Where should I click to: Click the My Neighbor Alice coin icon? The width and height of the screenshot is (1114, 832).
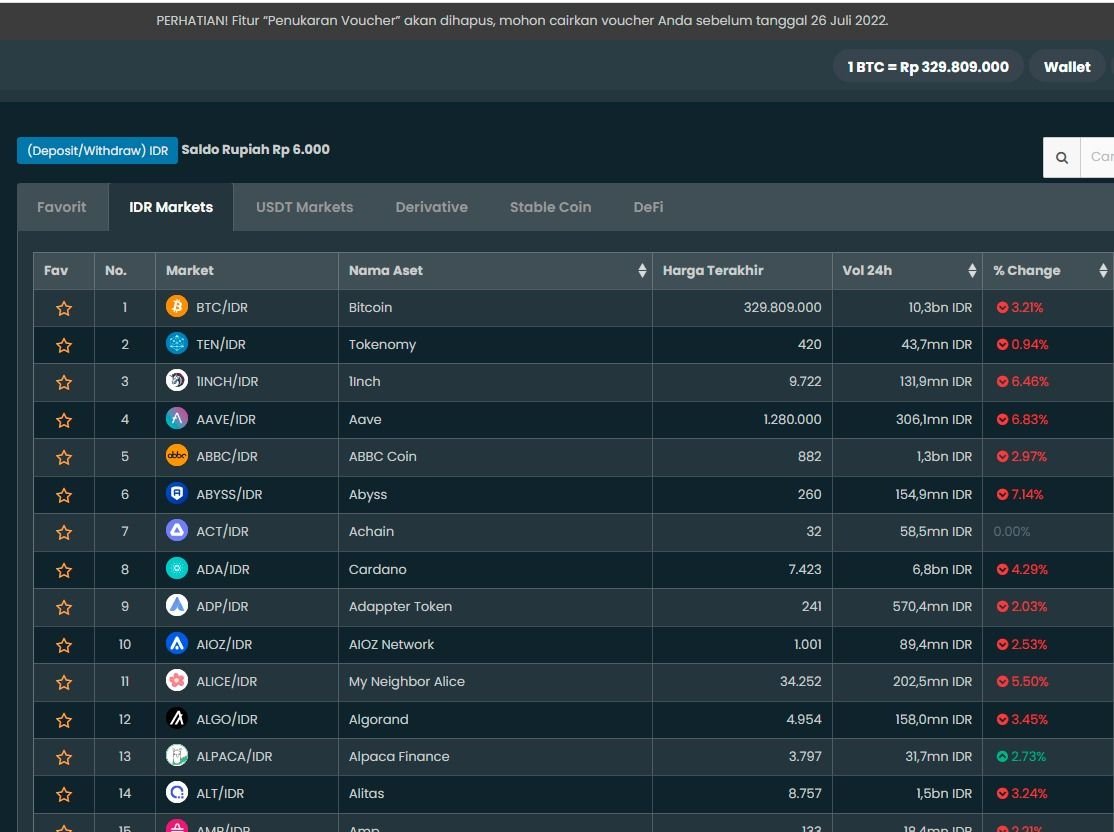(177, 681)
